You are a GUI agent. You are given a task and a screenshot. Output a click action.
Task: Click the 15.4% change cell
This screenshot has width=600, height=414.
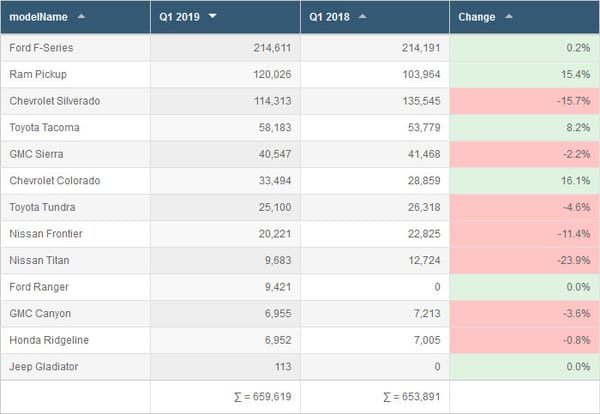[524, 74]
